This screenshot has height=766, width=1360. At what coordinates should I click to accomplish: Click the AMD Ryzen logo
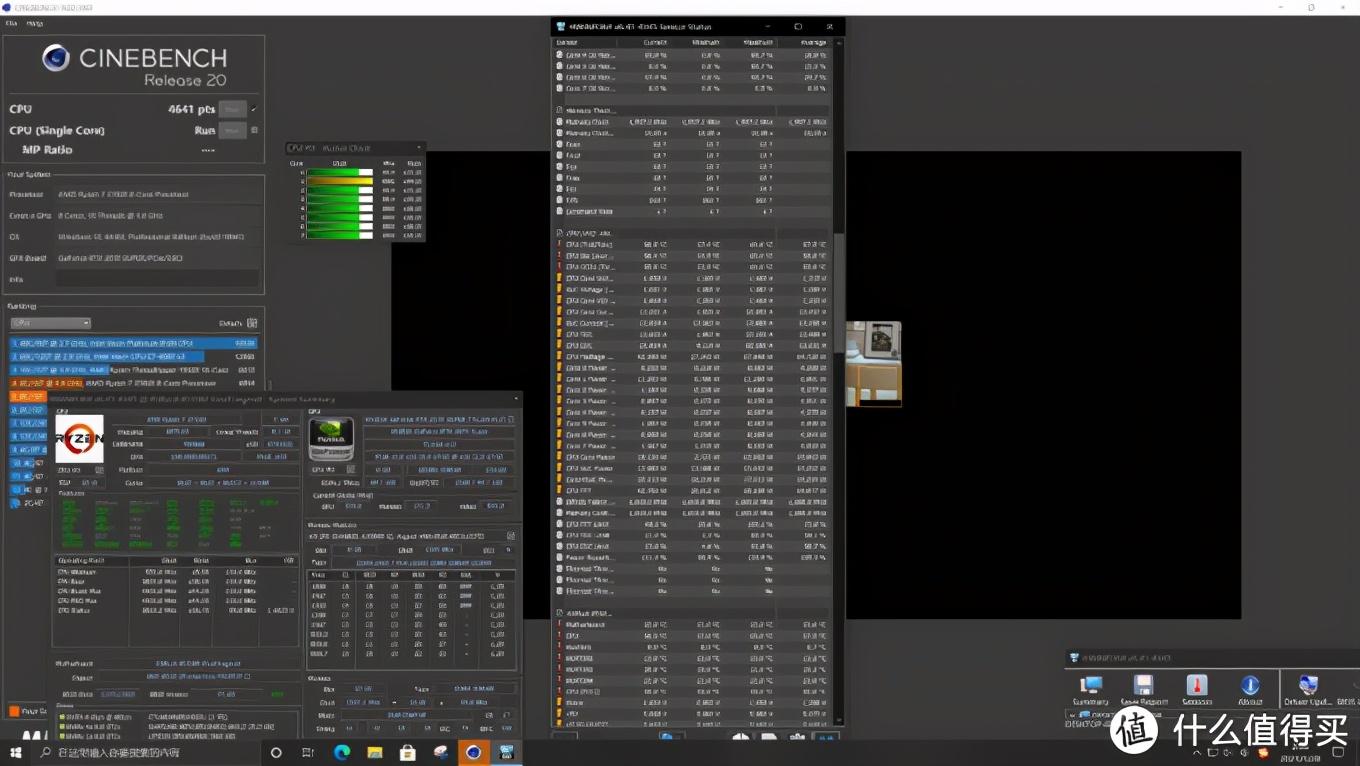tap(79, 438)
